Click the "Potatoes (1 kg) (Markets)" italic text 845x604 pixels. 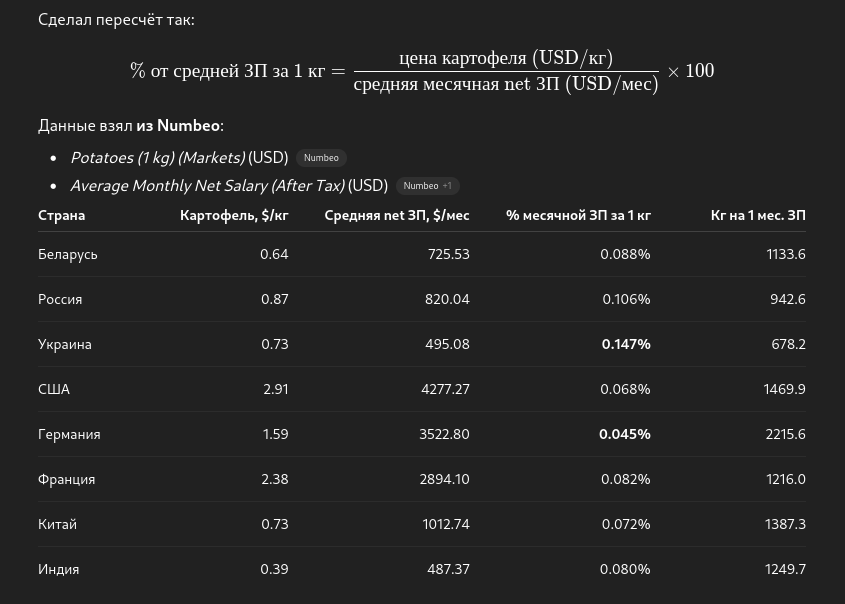point(157,158)
